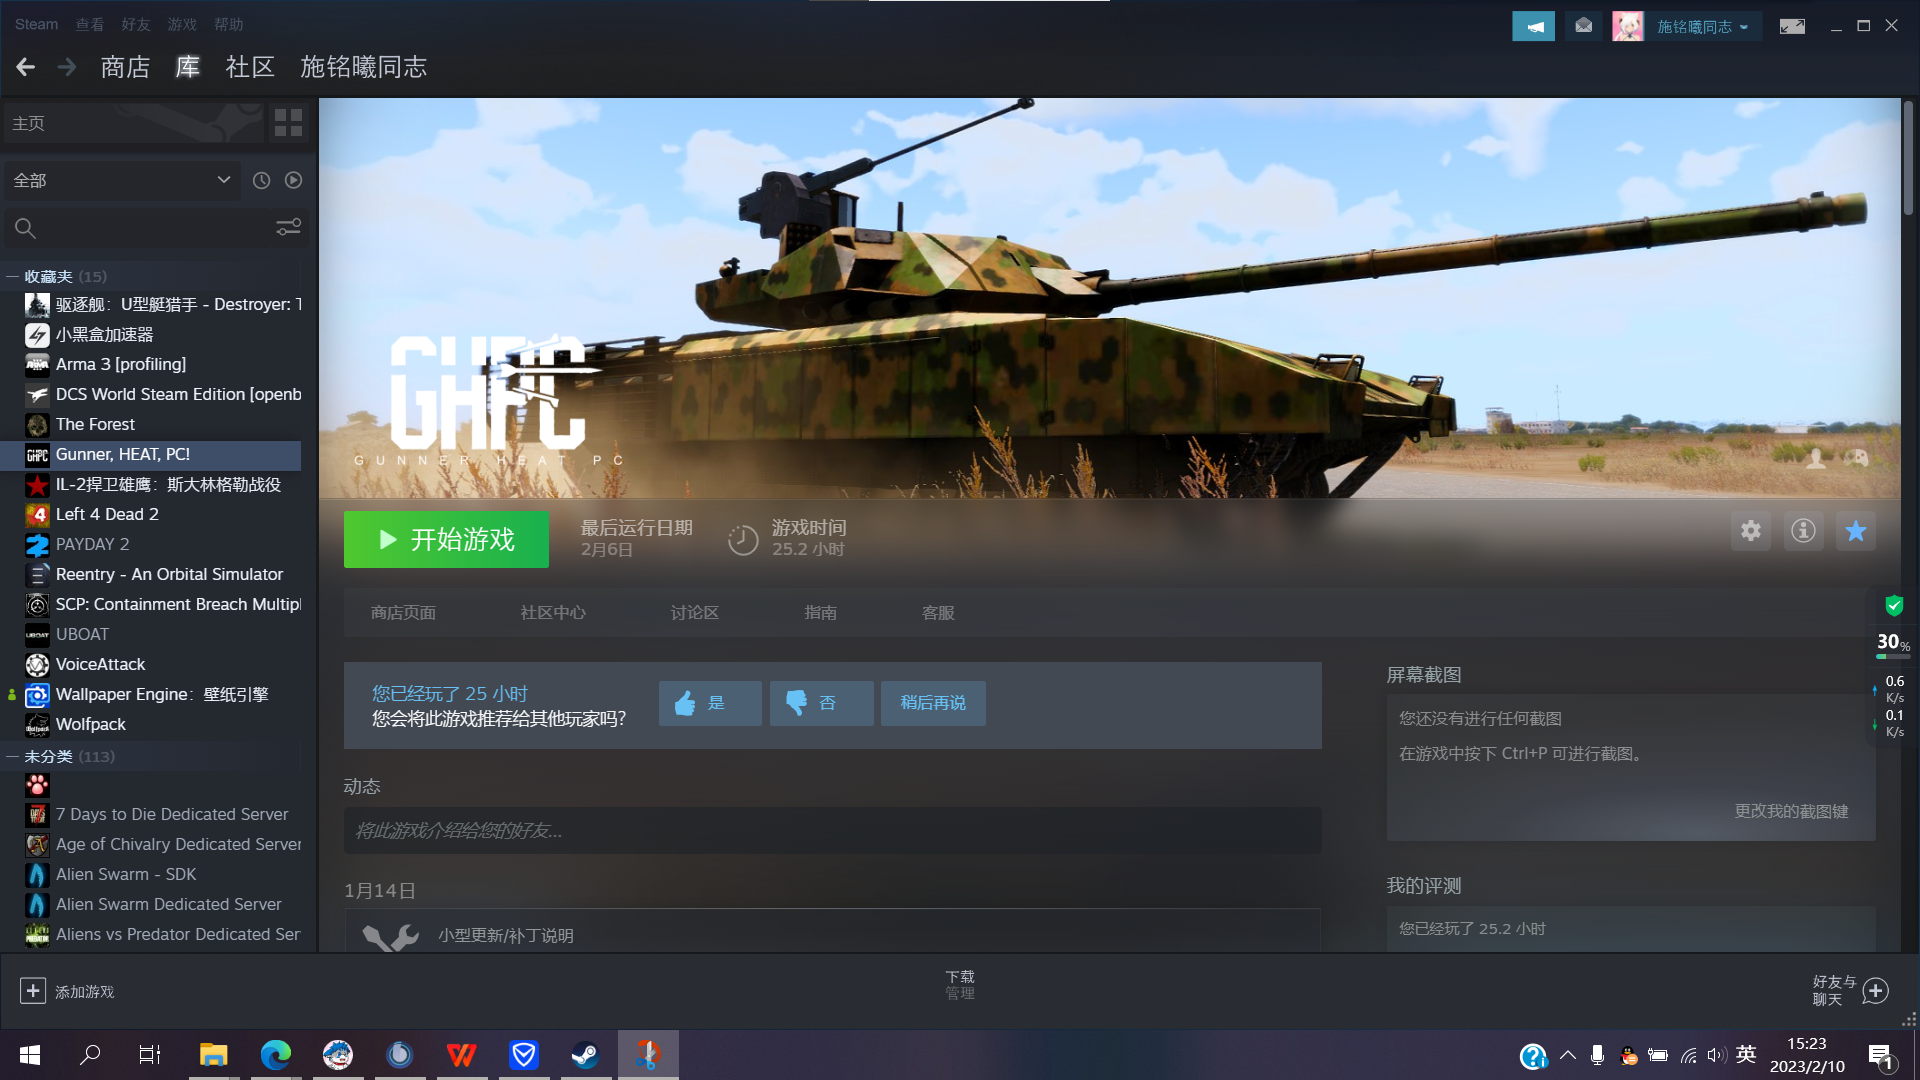1920x1080 pixels.
Task: Select 小黑盒加速器 in library
Action: pyautogui.click(x=152, y=334)
